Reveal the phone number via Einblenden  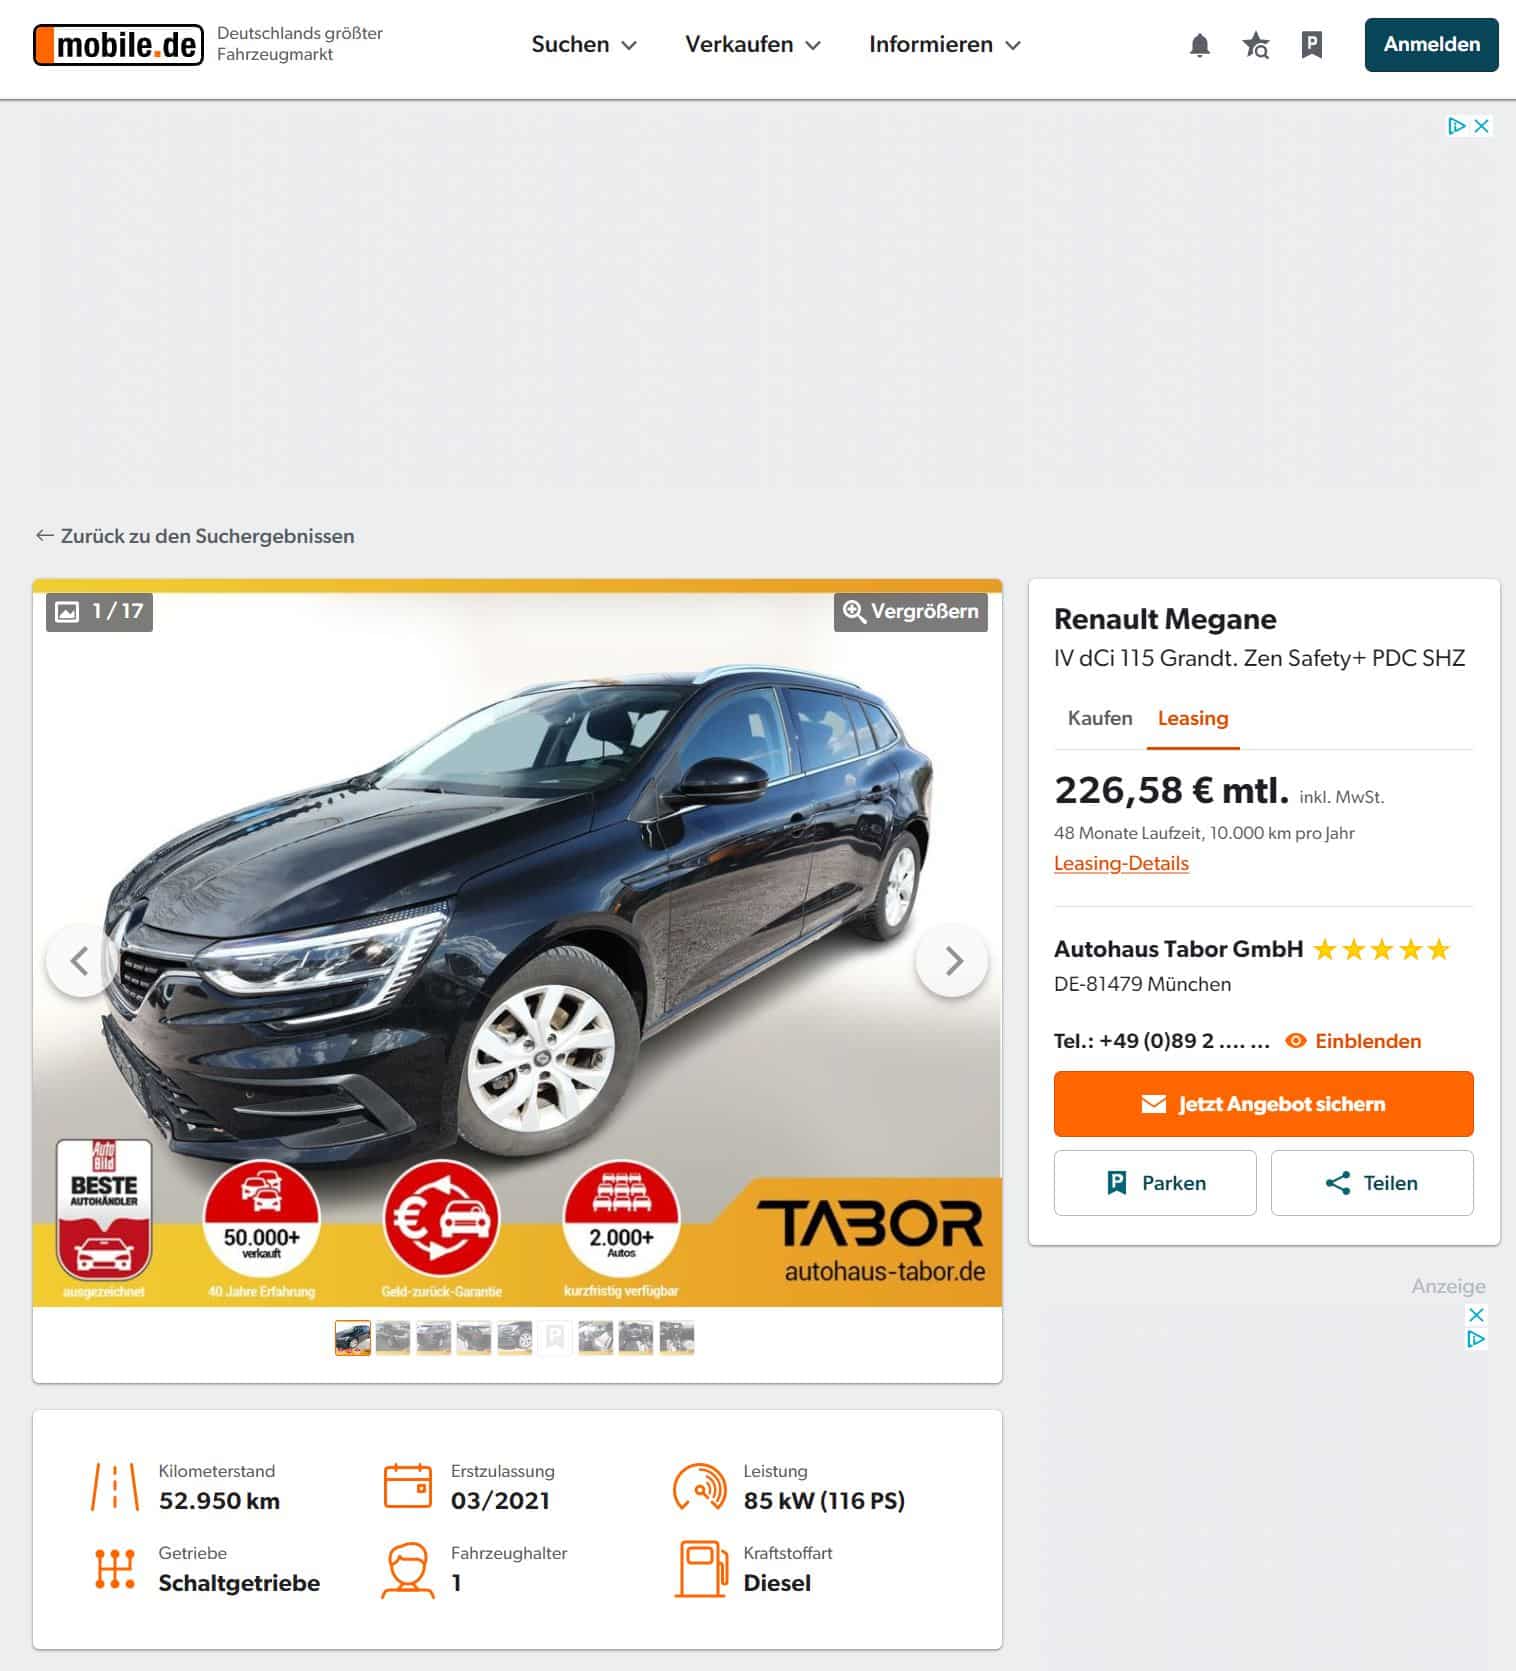(x=1354, y=1041)
